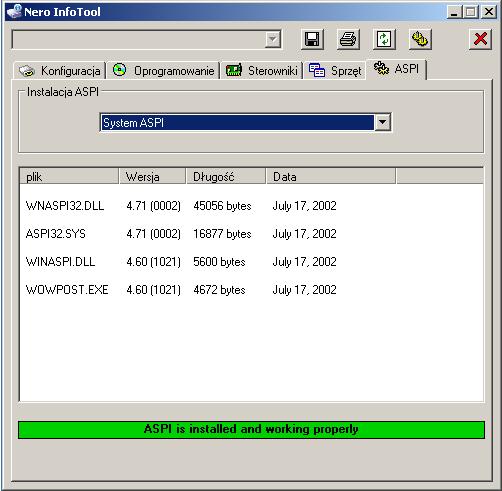Sort by the Wersja column header
Screen dimensions: 502x491
point(152,176)
